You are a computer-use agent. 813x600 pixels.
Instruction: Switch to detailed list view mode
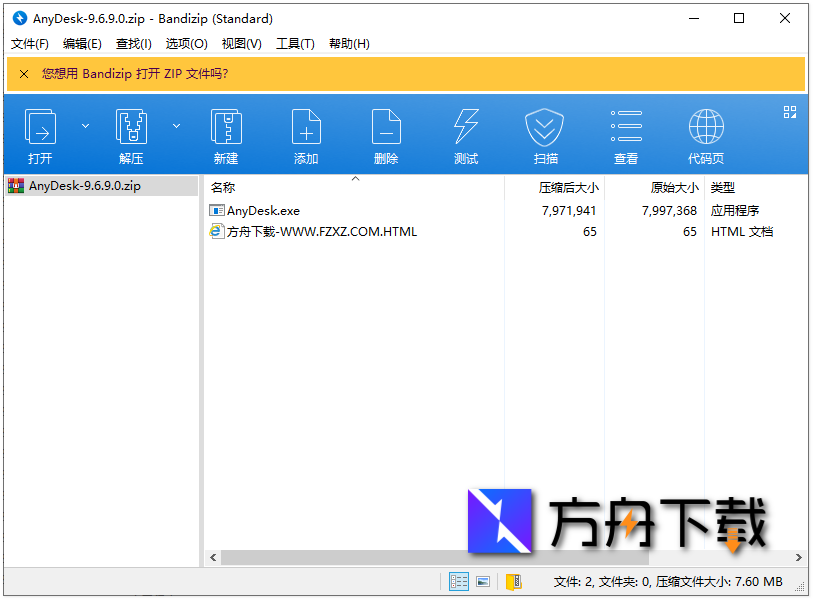tap(458, 581)
